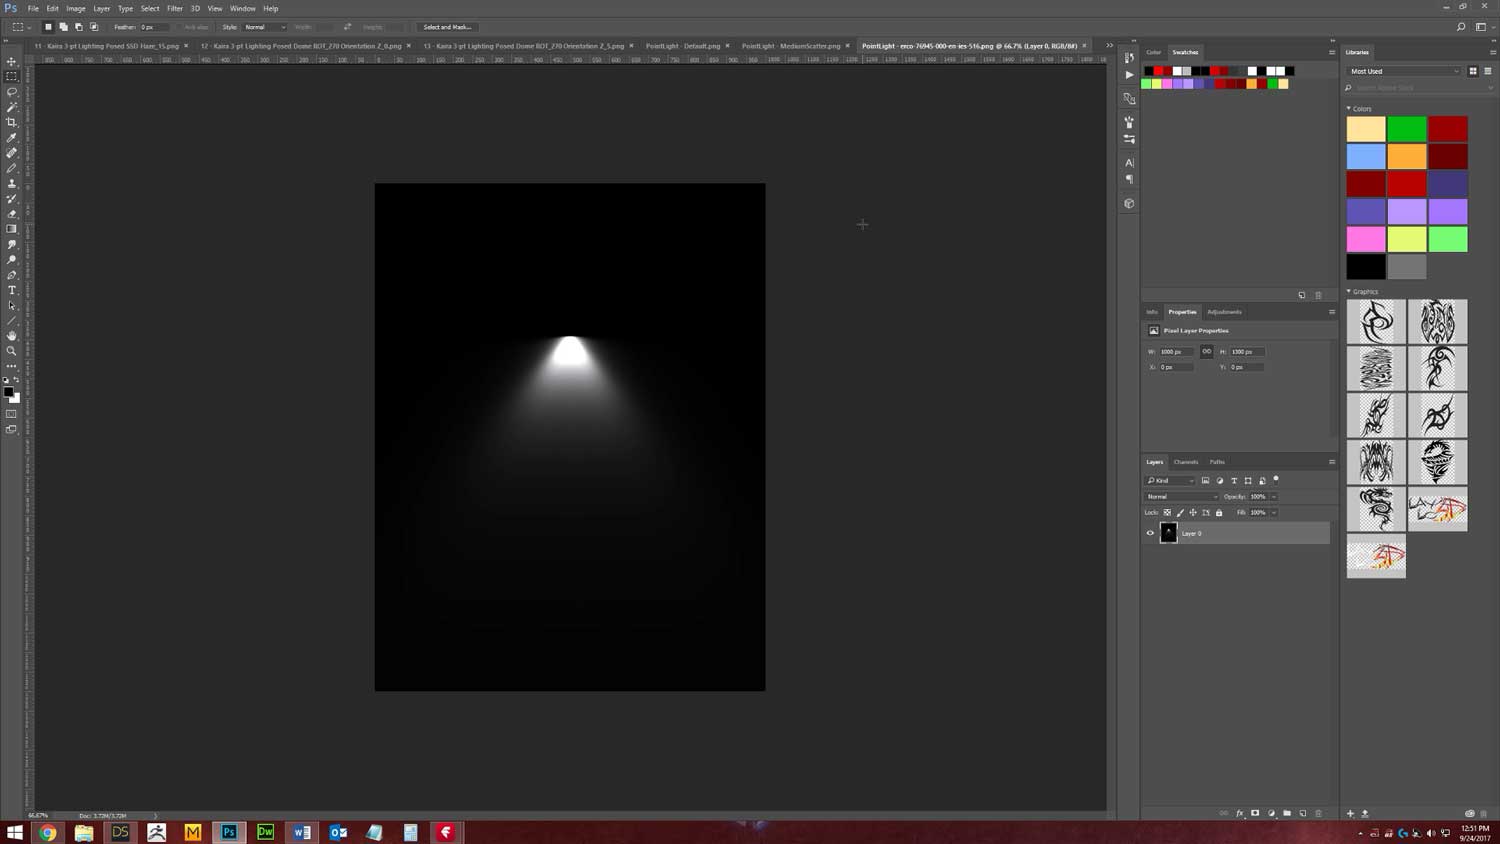Screen dimensions: 1500x844
Task: Select the Lasso tool
Action: pyautogui.click(x=12, y=92)
